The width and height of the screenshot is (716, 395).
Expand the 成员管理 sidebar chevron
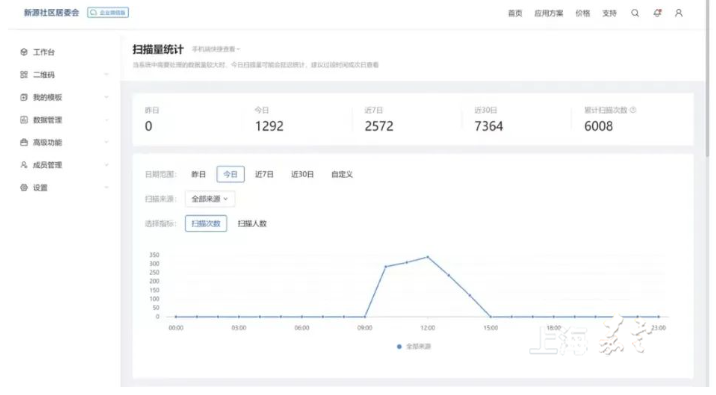(106, 165)
